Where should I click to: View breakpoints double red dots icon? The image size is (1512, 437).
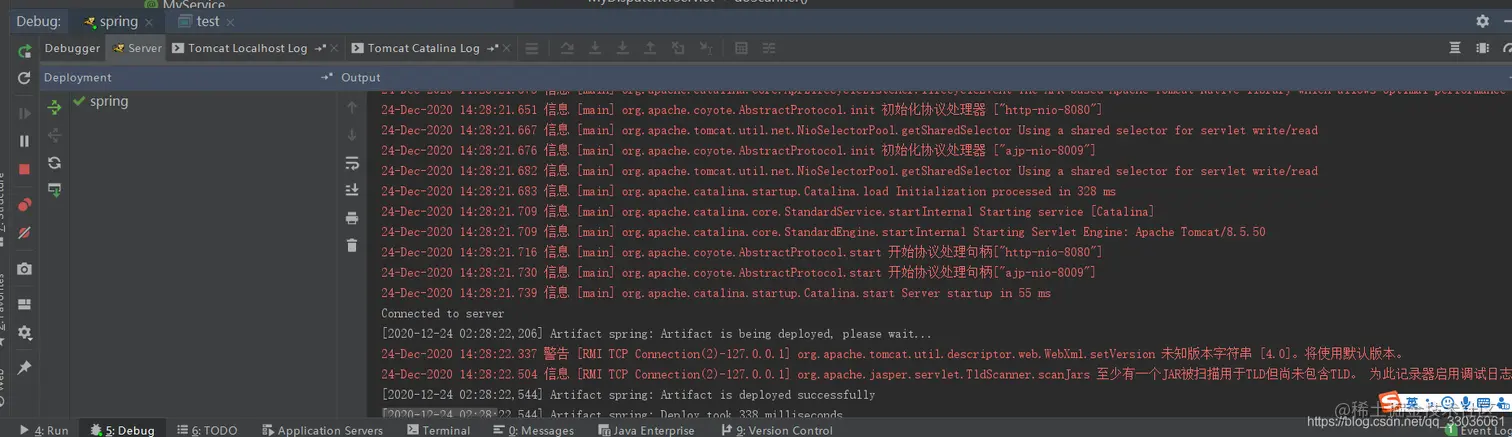(24, 205)
